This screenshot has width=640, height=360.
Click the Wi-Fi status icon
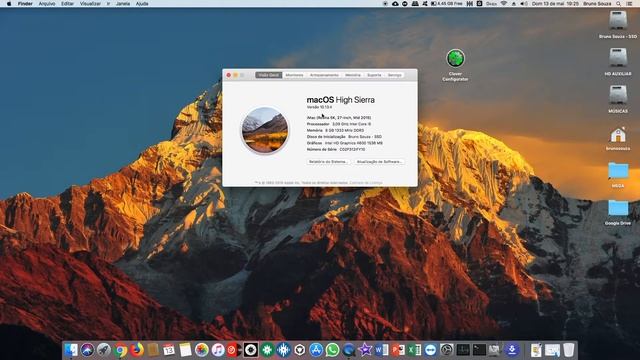click(504, 4)
